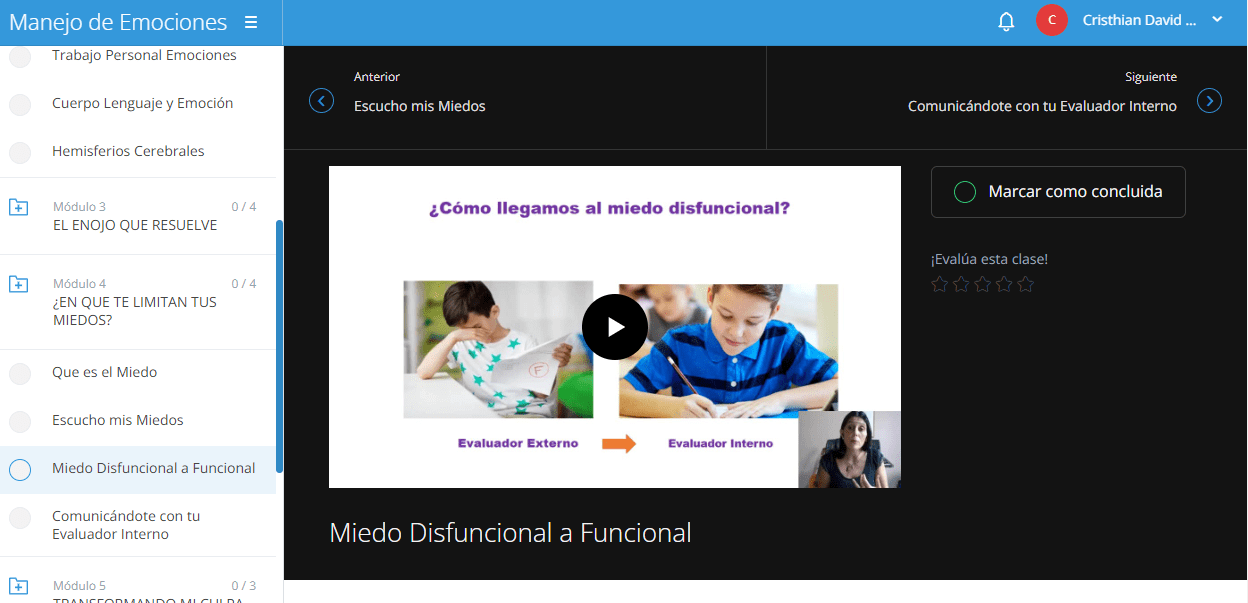1248x603 pixels.
Task: Rate the class with the fifth star
Action: pyautogui.click(x=1025, y=285)
